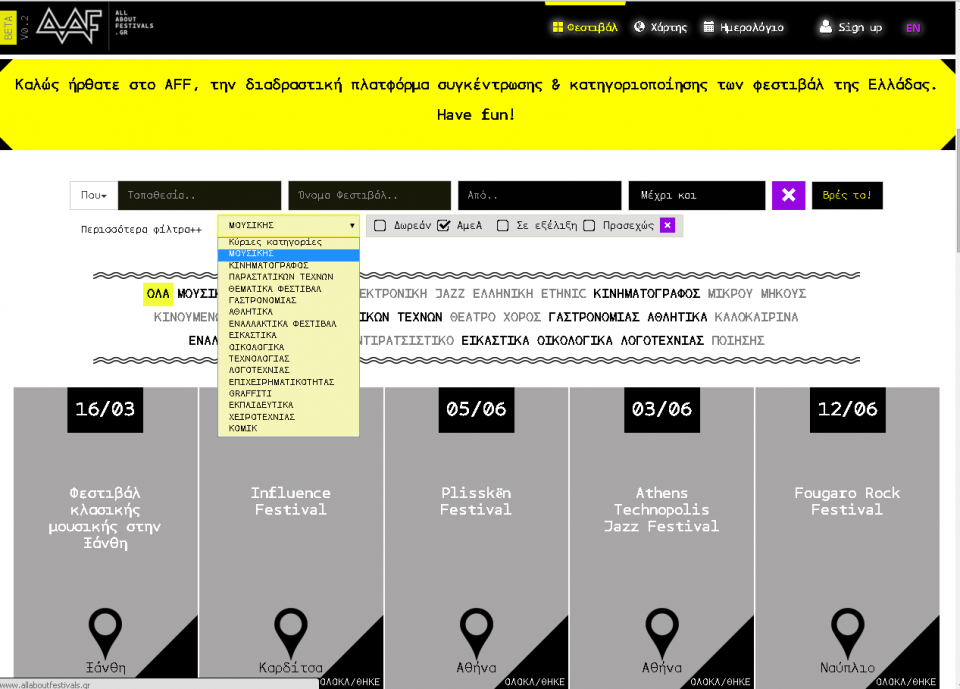
Task: Click the Όνομα Φεστιβάλ input field
Action: (369, 195)
